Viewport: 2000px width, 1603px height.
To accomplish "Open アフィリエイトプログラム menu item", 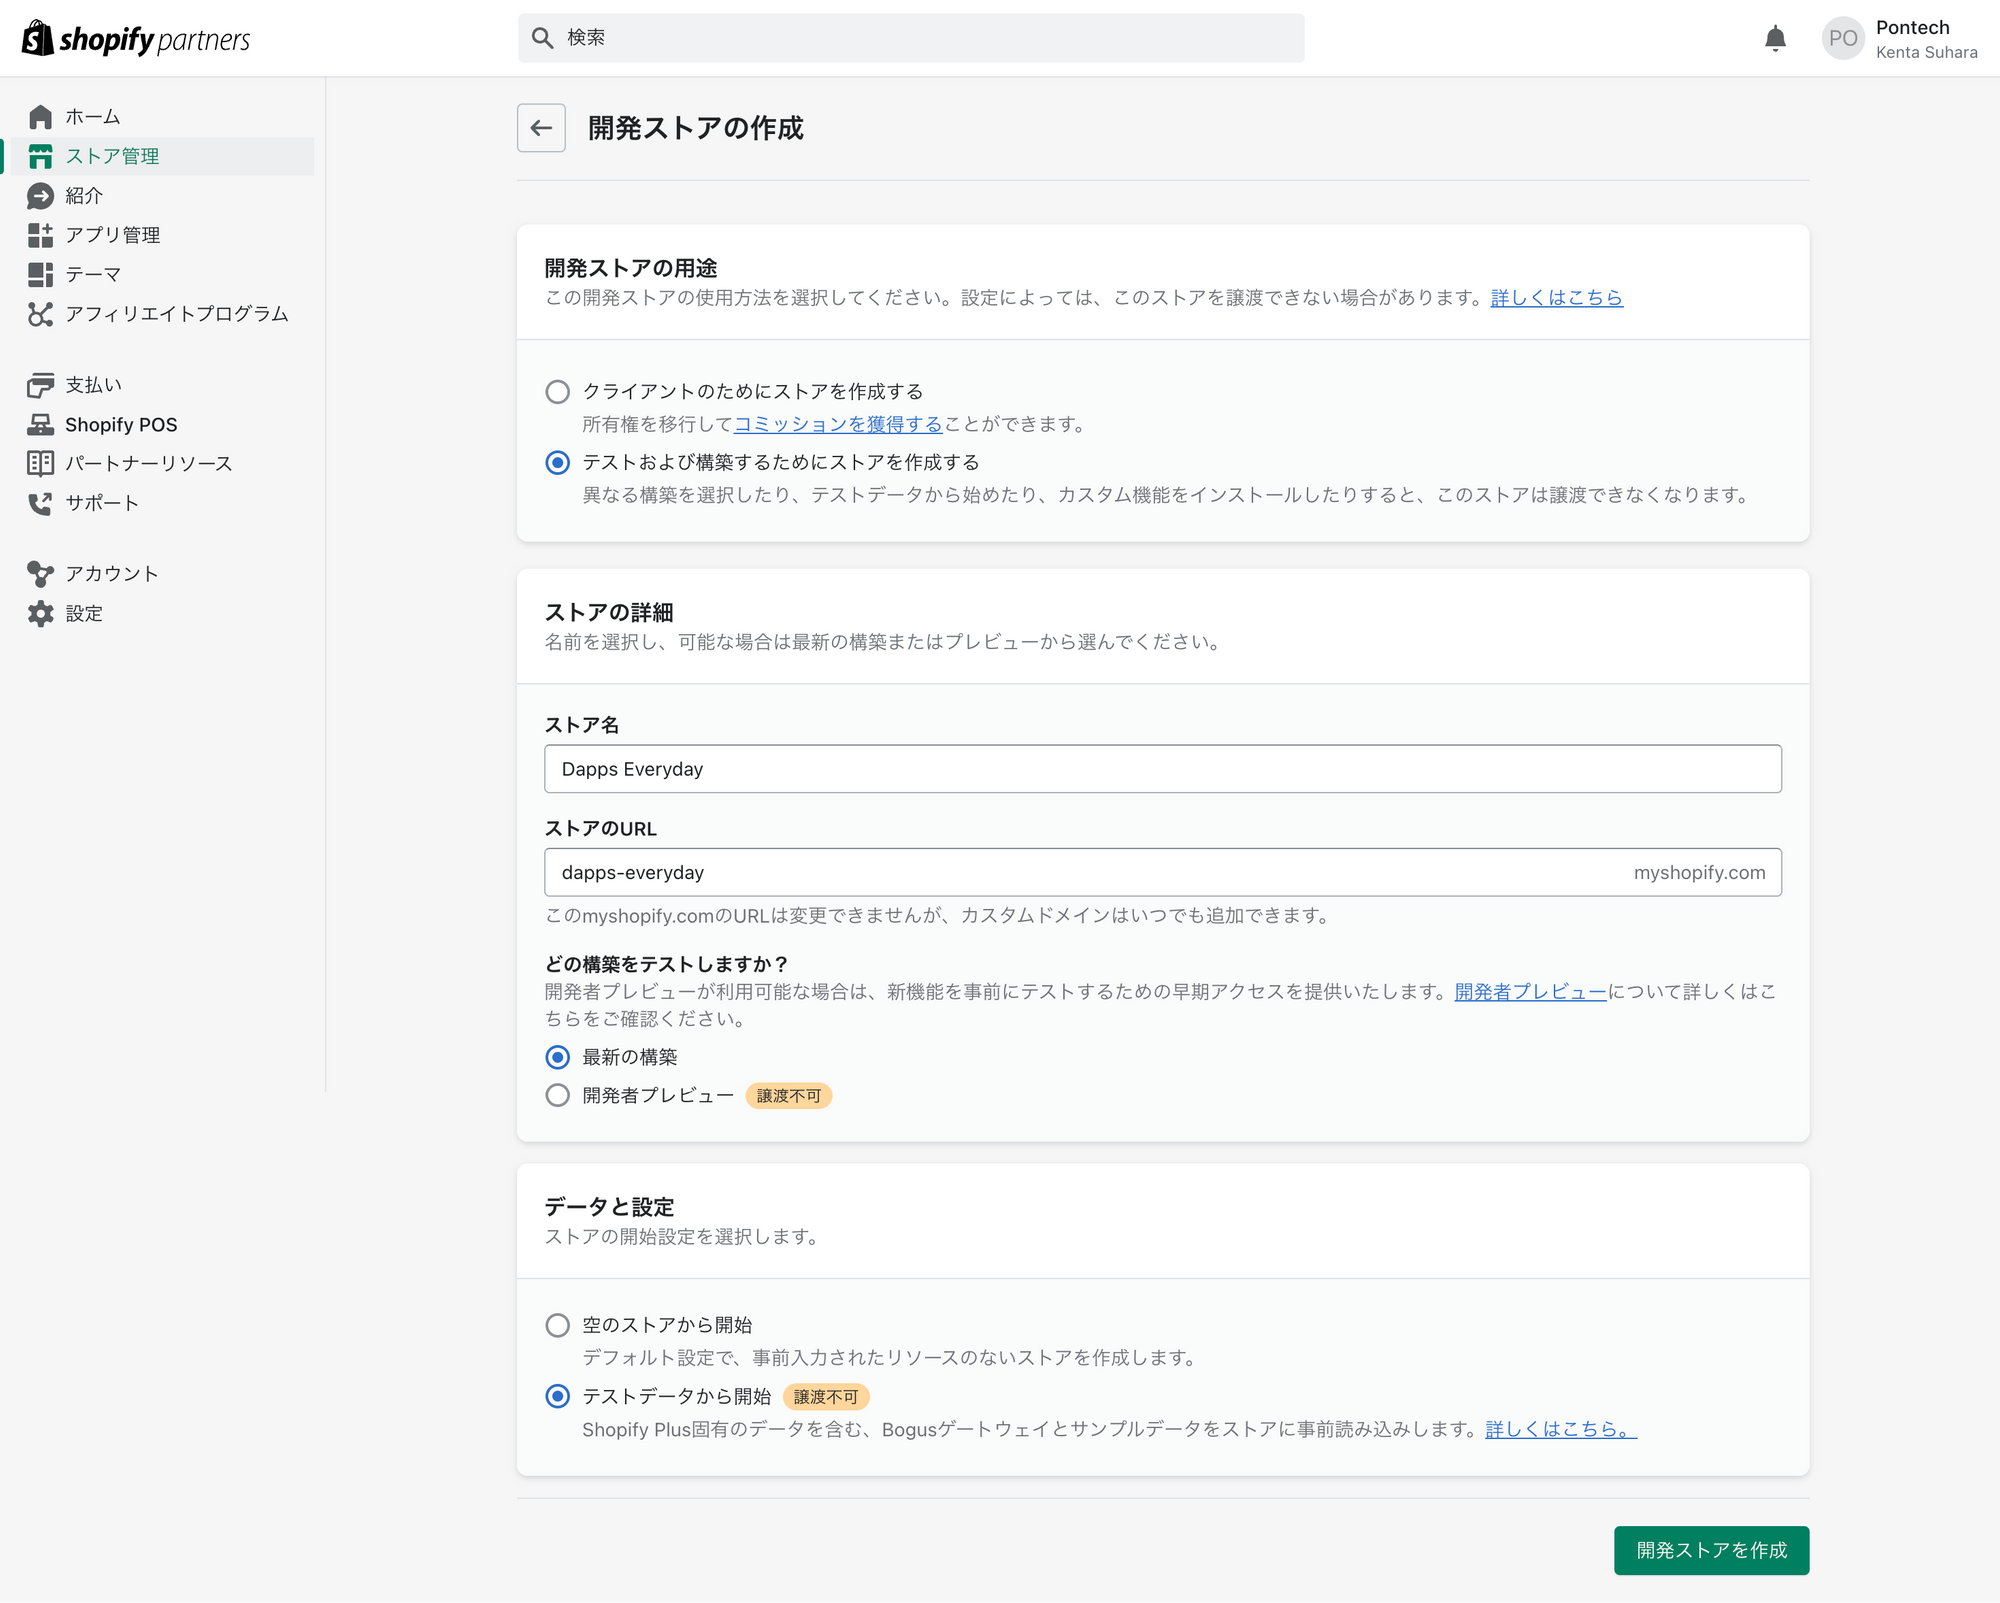I will 177,314.
